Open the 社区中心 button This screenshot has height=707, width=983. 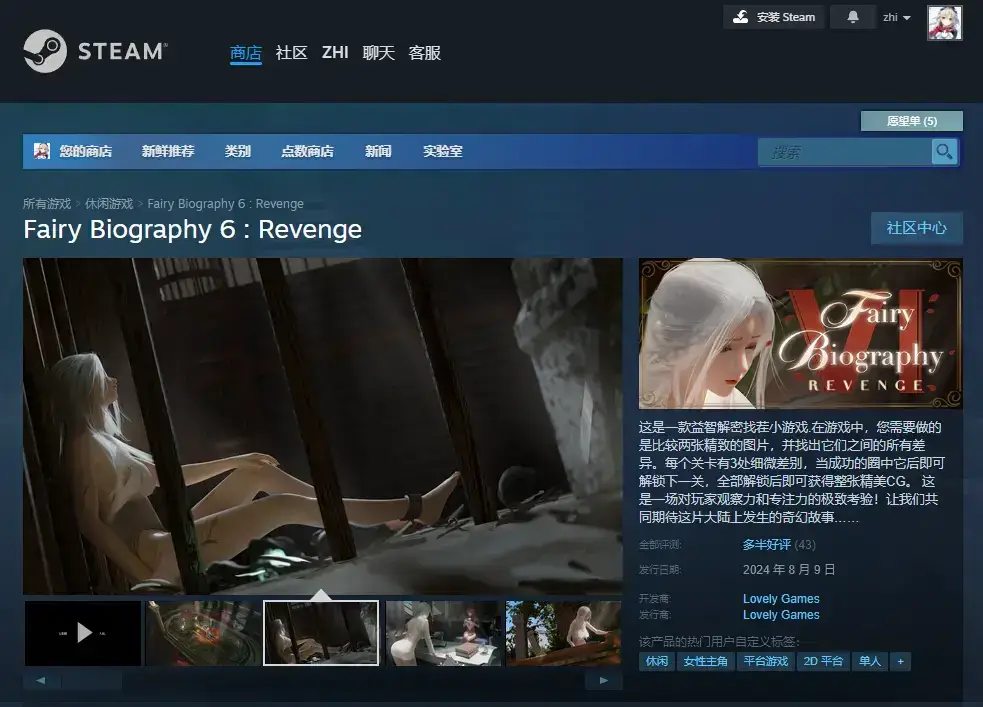(917, 228)
